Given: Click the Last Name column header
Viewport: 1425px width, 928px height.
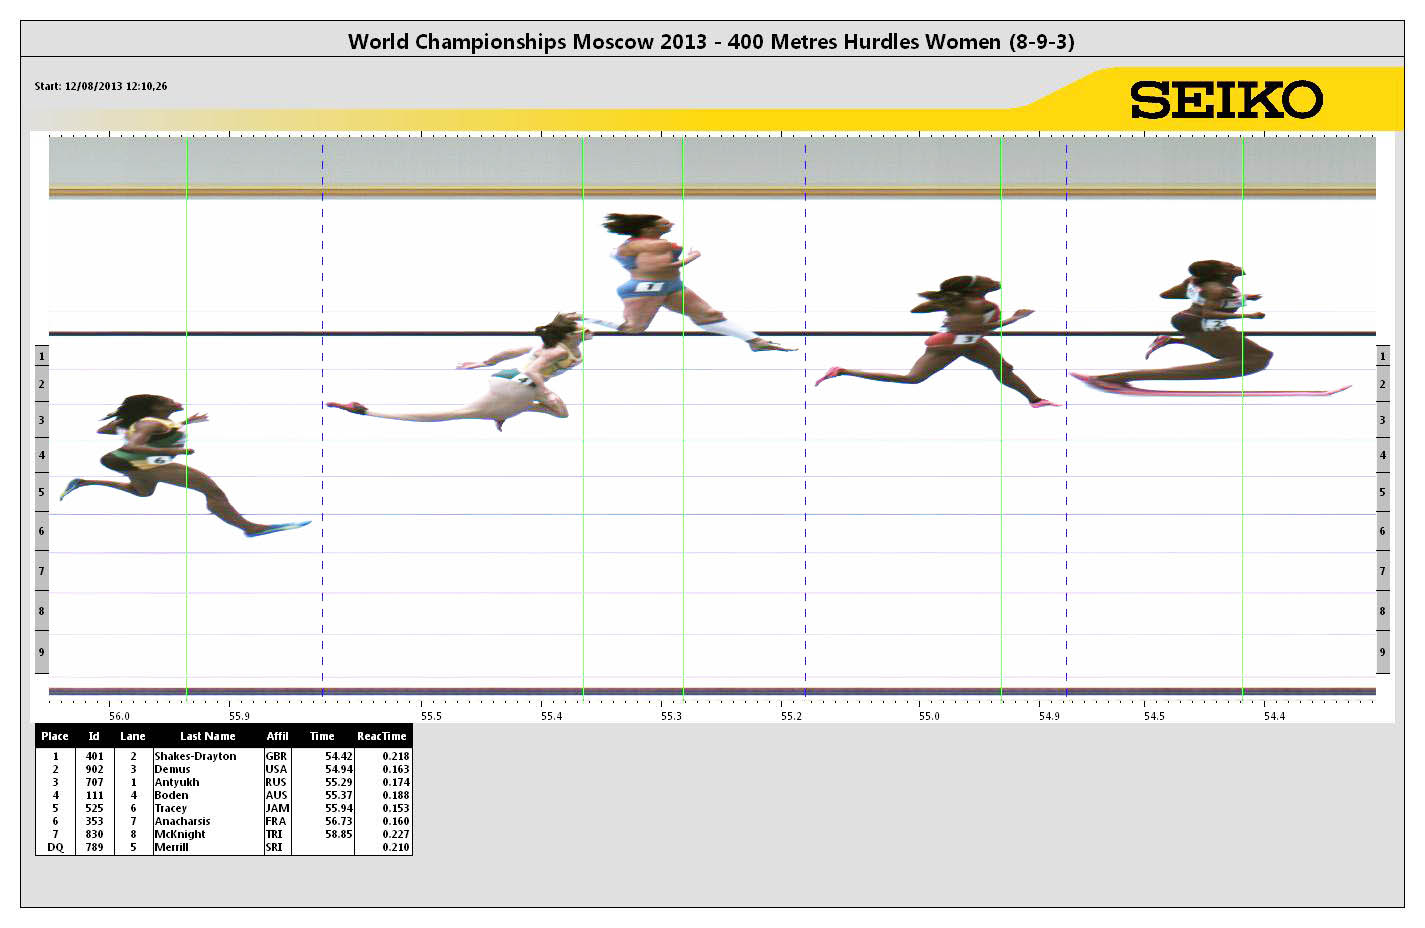Looking at the screenshot, I should click(x=207, y=736).
